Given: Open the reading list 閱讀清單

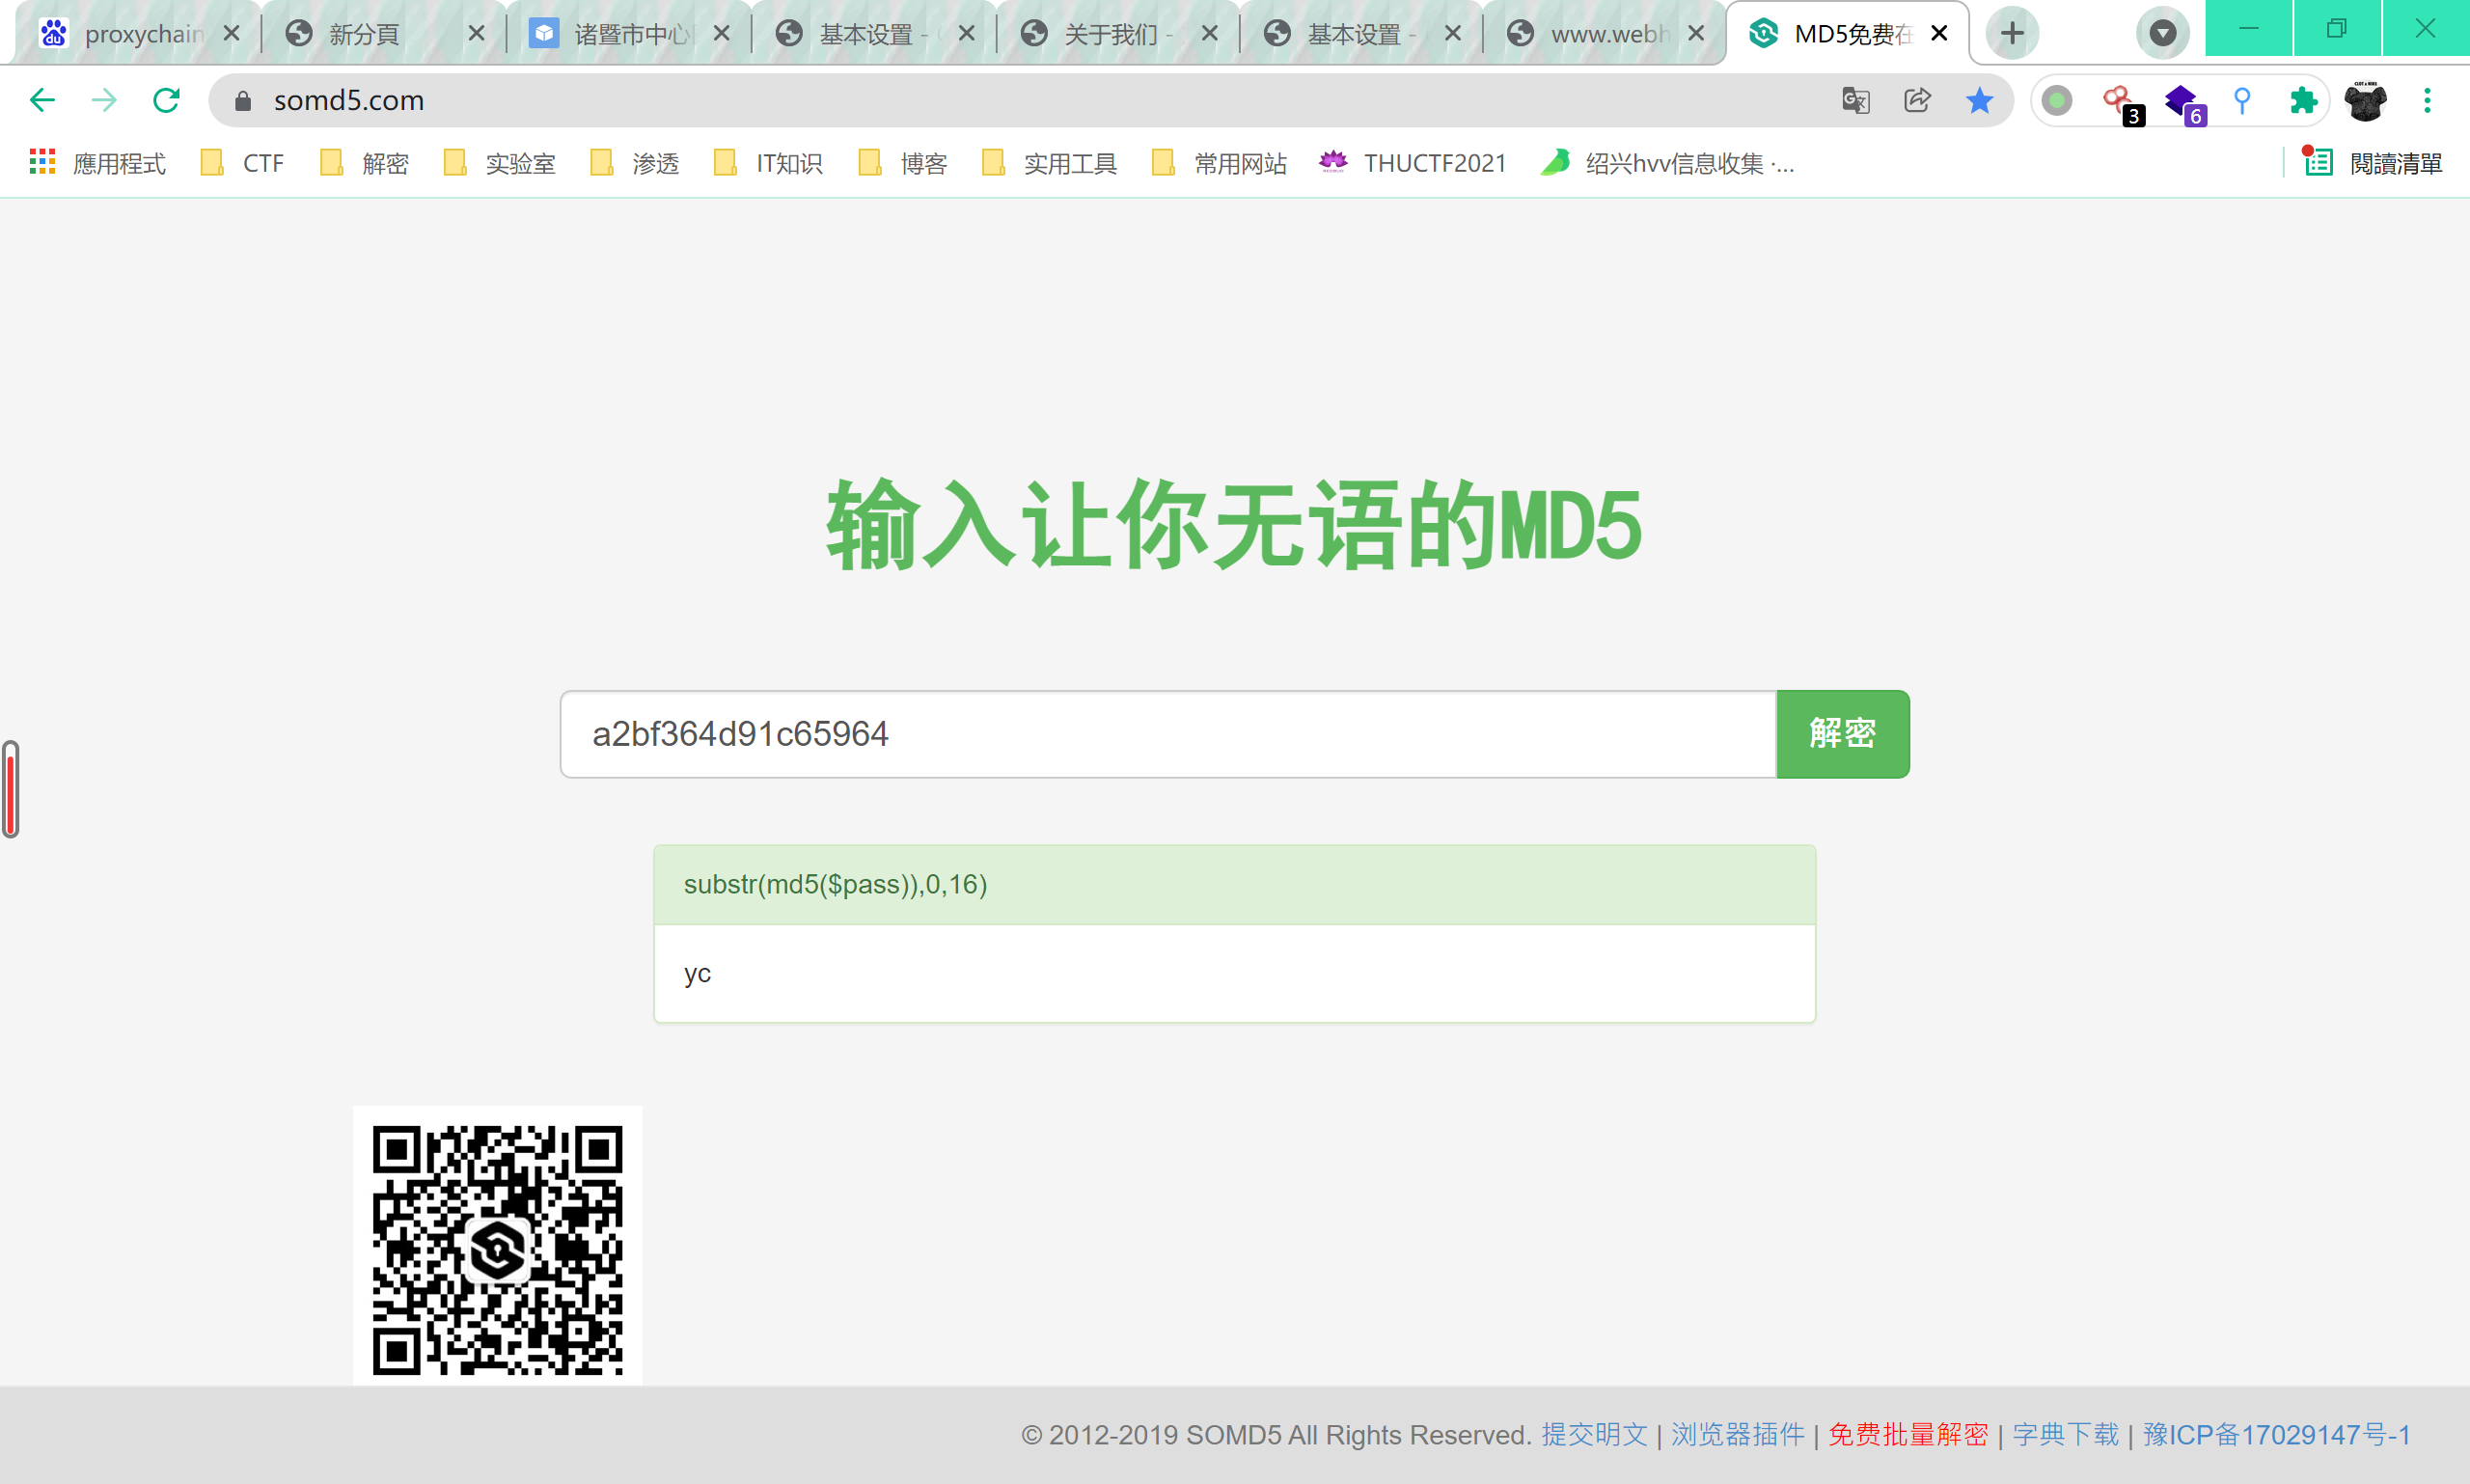Looking at the screenshot, I should [x=2372, y=162].
